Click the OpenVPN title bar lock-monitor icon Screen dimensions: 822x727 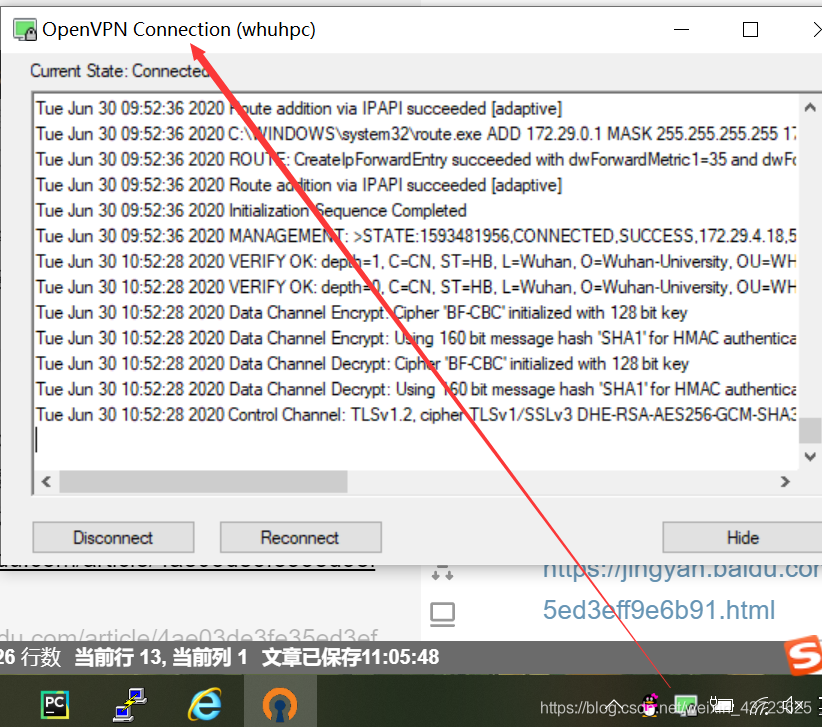pyautogui.click(x=25, y=29)
